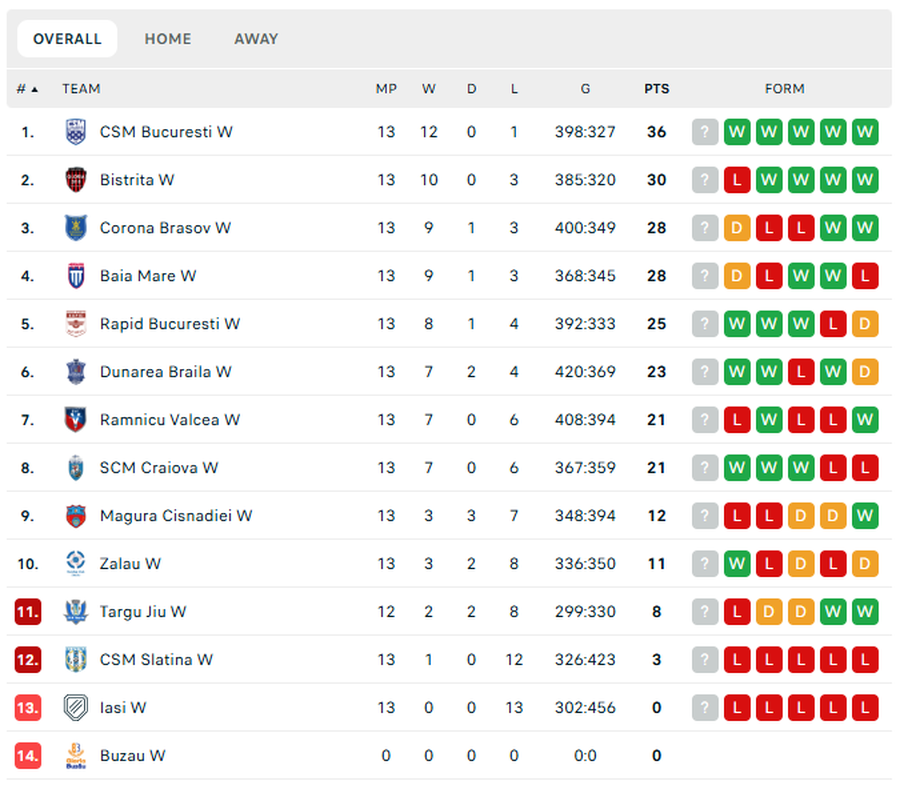Click the Iasi W shield icon
The image size is (900, 789).
tap(76, 708)
